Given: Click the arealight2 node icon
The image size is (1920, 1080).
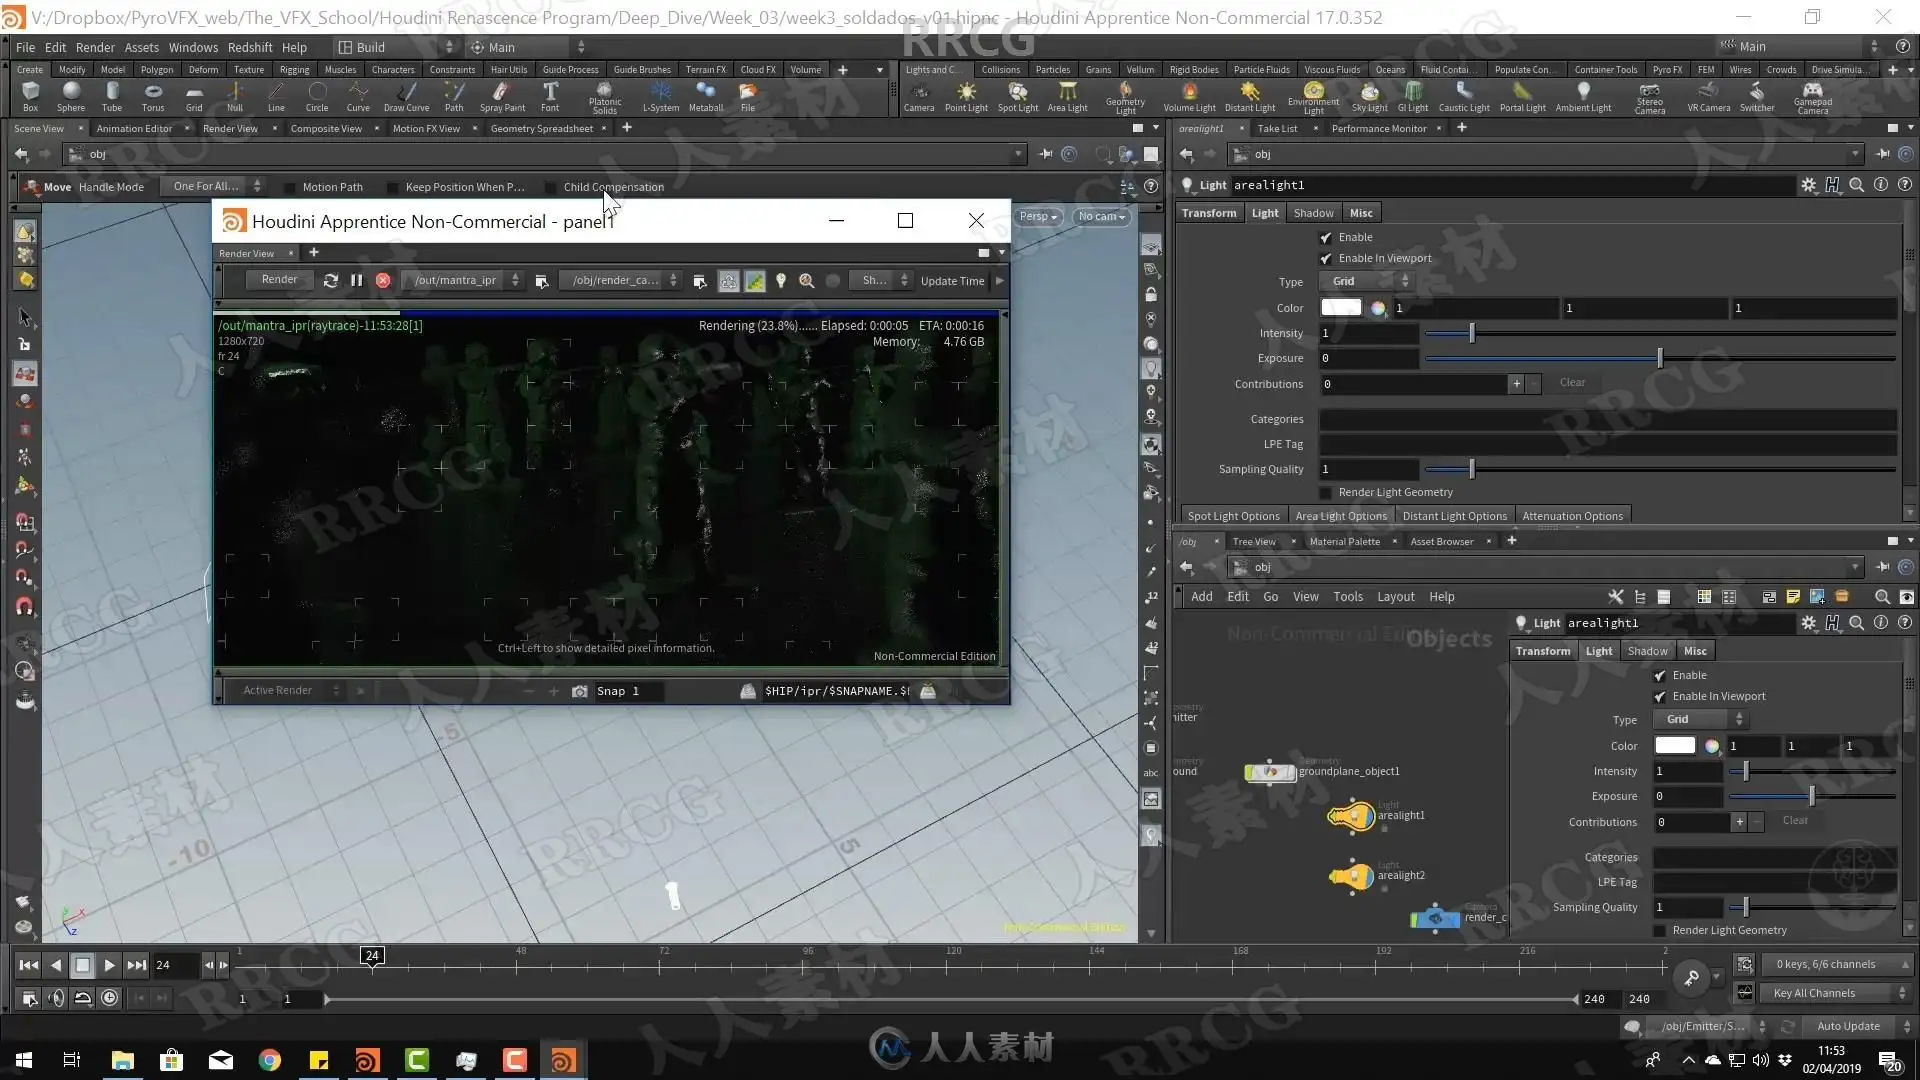Looking at the screenshot, I should (1351, 876).
